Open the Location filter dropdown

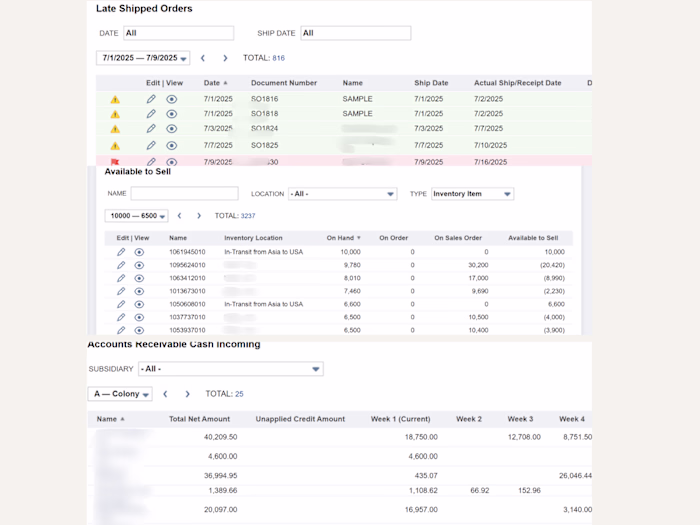(342, 194)
